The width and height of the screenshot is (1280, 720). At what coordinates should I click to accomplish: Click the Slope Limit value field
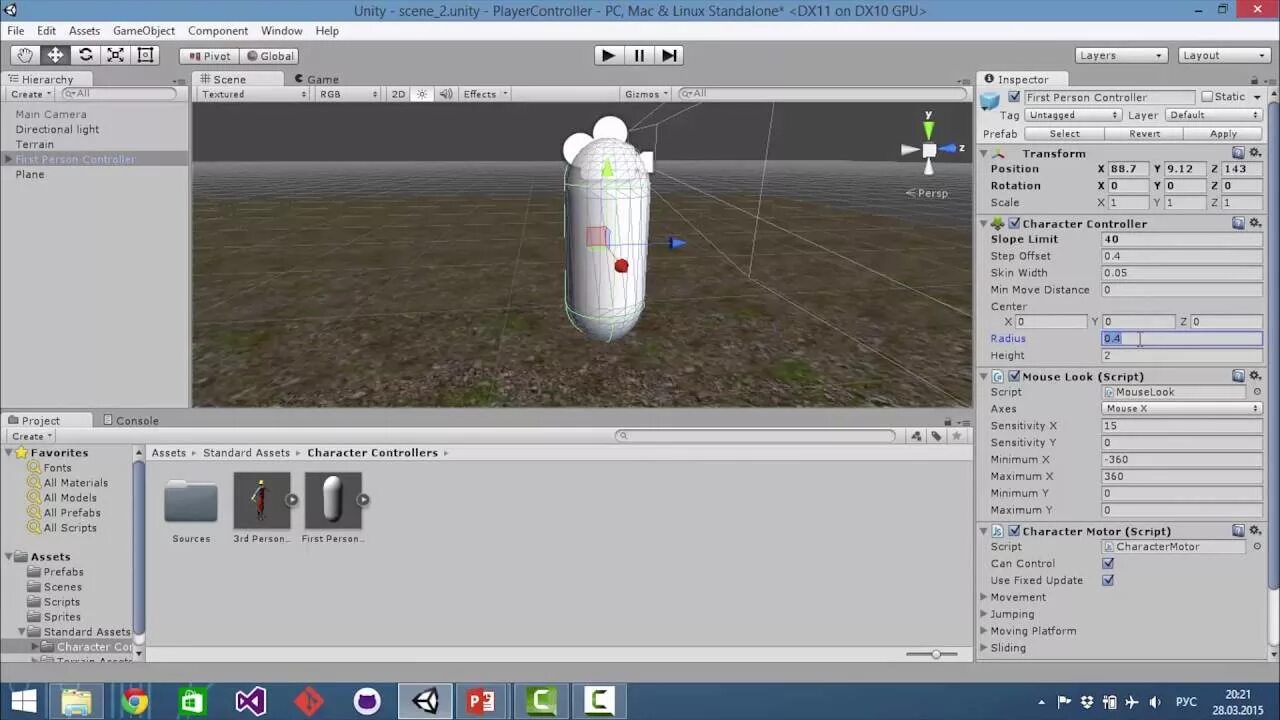(x=1182, y=239)
